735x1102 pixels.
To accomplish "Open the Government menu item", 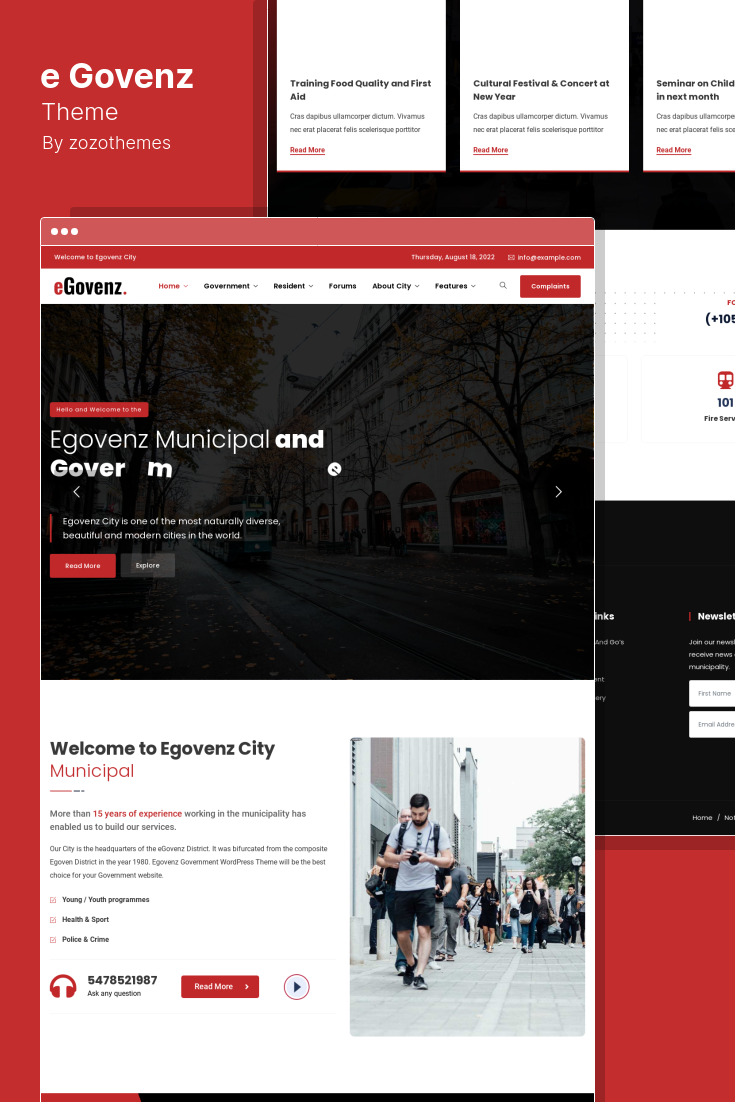I will pyautogui.click(x=226, y=286).
